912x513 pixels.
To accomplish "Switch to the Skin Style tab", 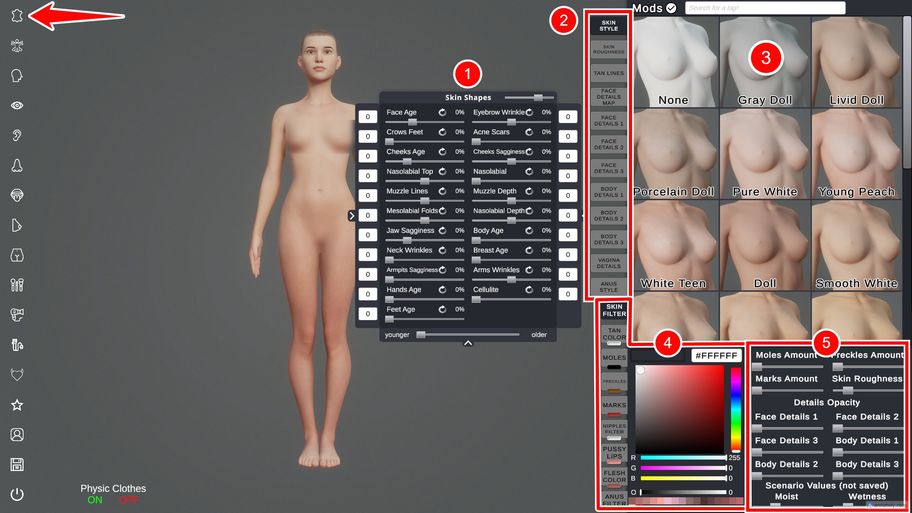I will tap(608, 26).
